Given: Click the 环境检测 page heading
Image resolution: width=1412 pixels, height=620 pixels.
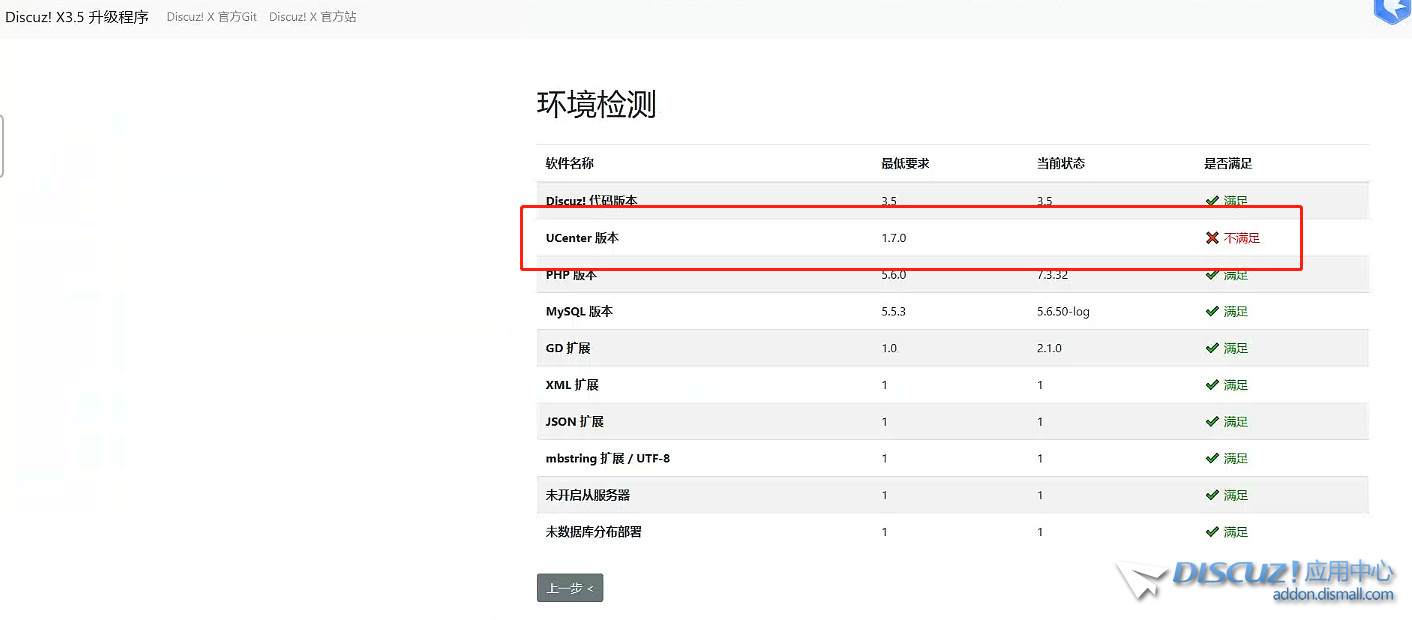Looking at the screenshot, I should click(x=597, y=104).
